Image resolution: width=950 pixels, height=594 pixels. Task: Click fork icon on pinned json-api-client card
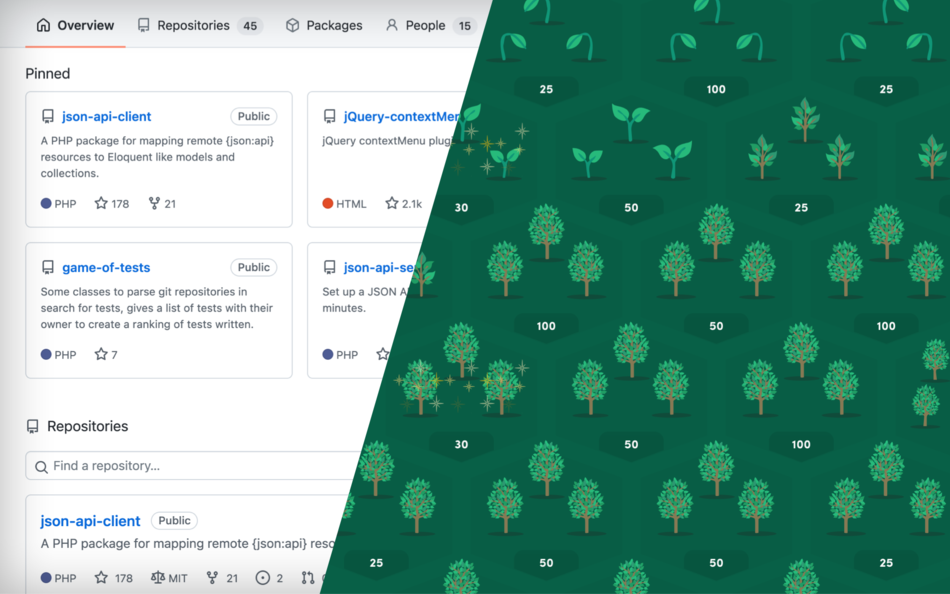point(154,203)
